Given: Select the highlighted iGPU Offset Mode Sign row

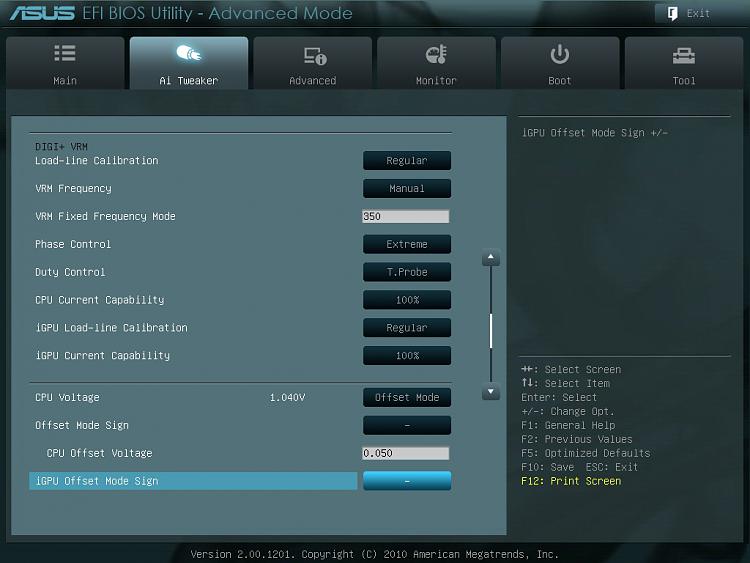Looking at the screenshot, I should point(193,481).
